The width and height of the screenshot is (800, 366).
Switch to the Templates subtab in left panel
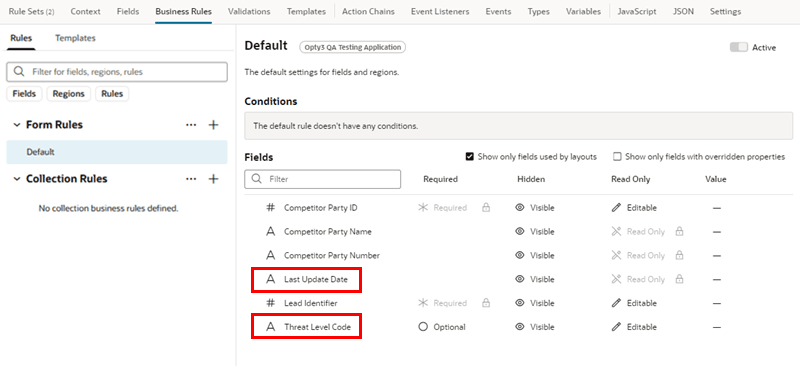[75, 38]
